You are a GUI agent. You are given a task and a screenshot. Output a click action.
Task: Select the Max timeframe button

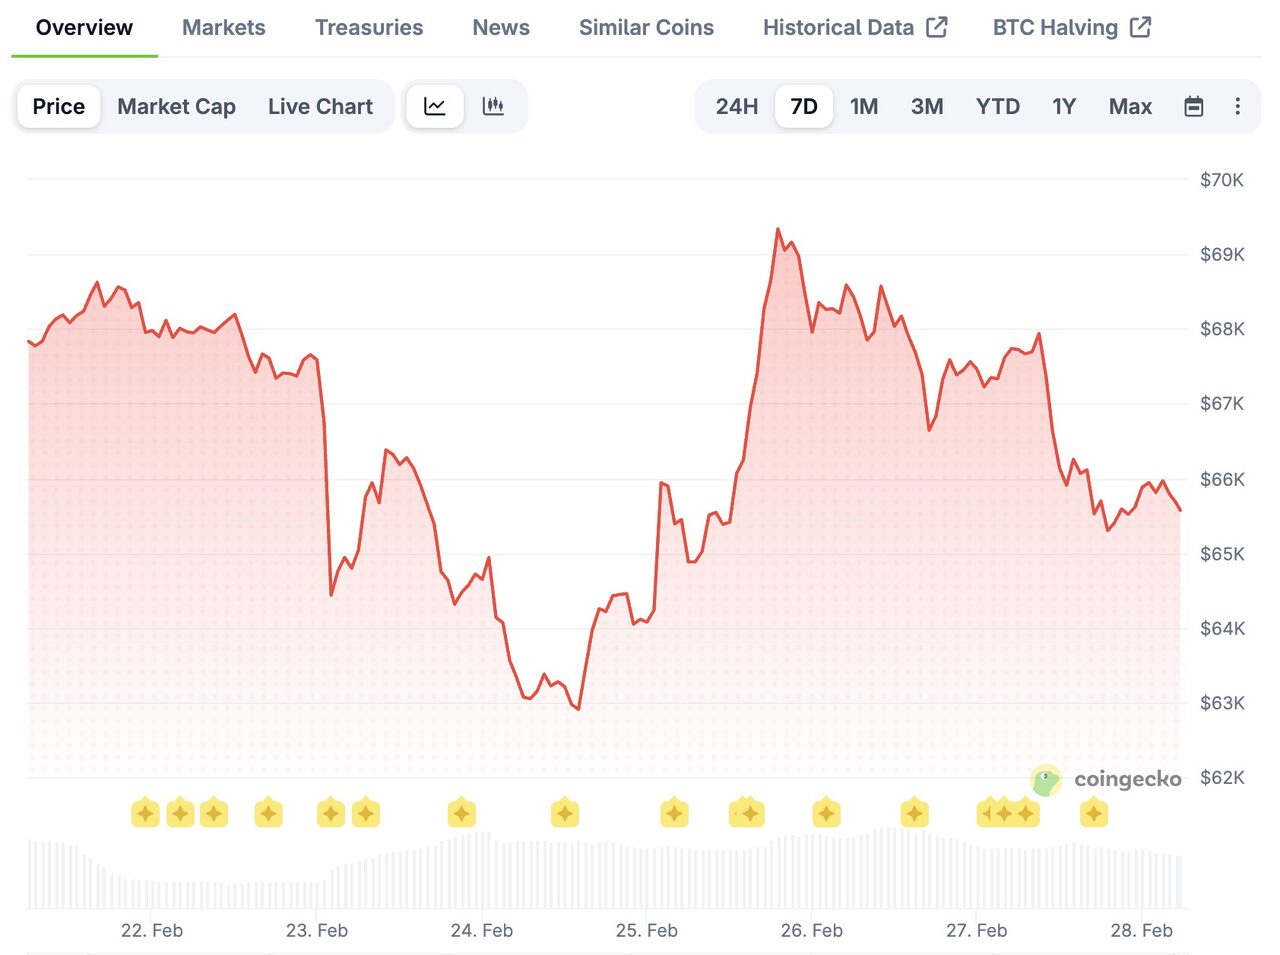pyautogui.click(x=1129, y=106)
